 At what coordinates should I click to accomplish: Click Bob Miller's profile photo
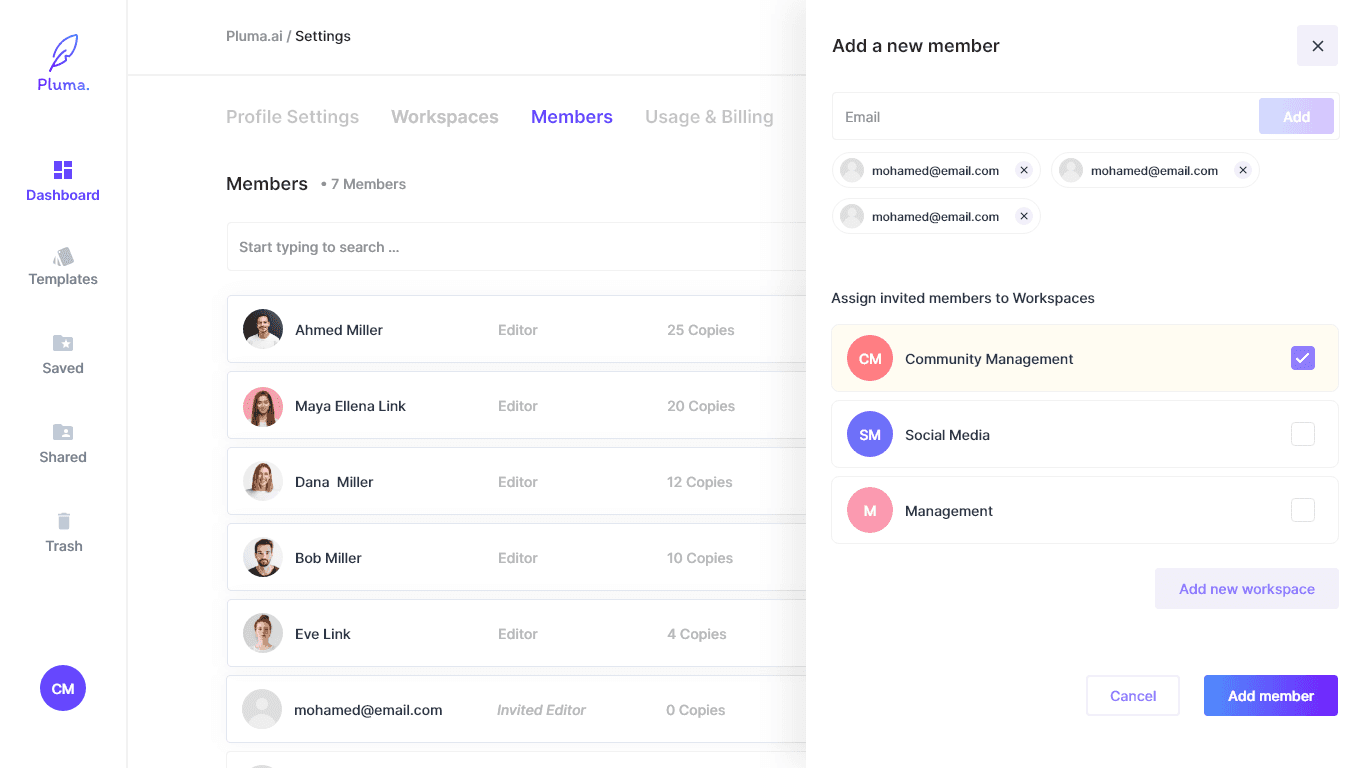click(x=263, y=558)
